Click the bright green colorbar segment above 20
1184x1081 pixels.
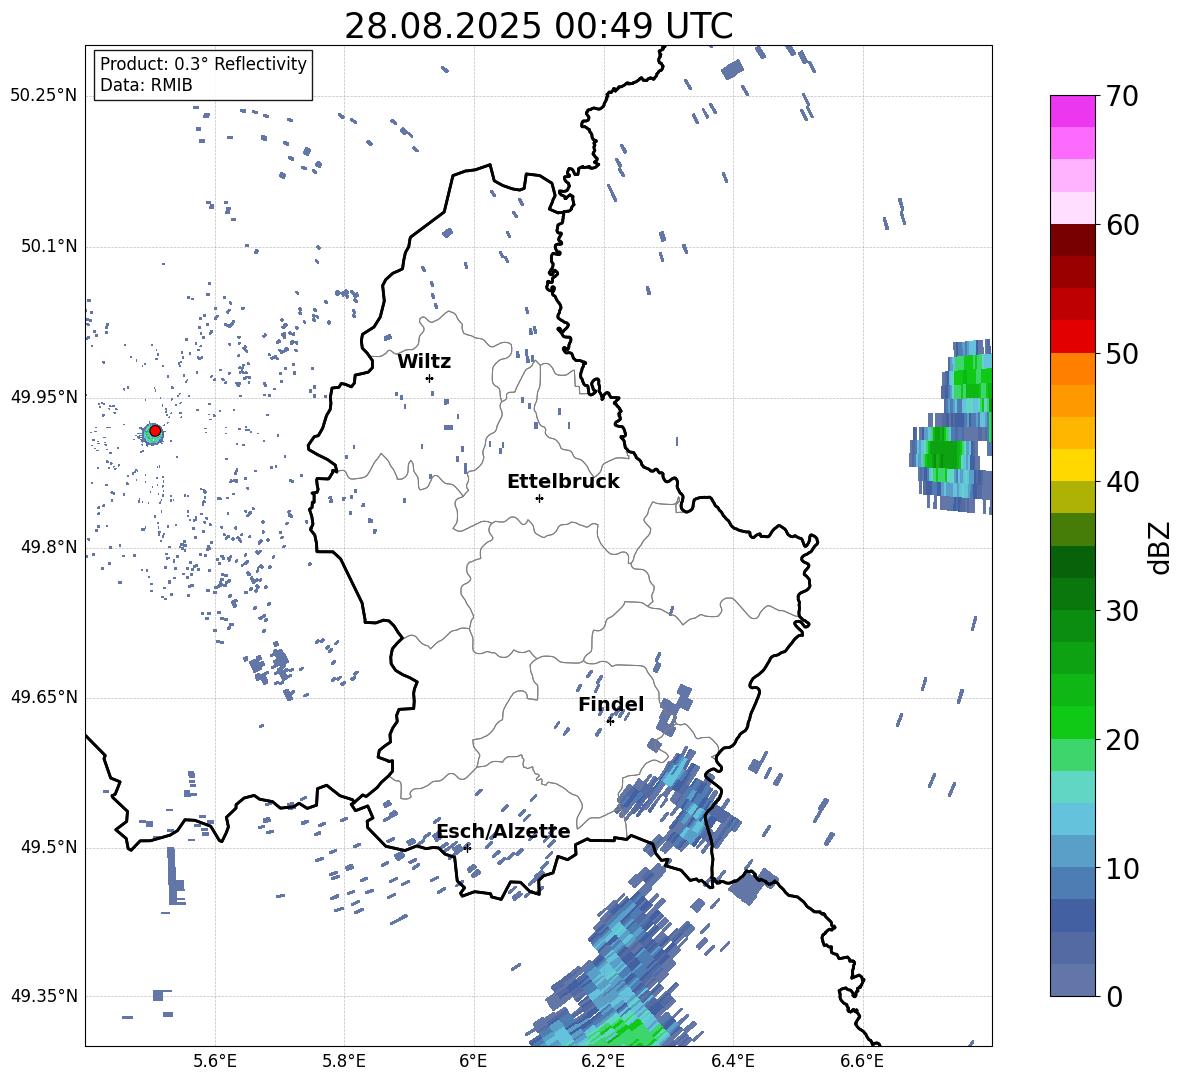click(x=1072, y=722)
